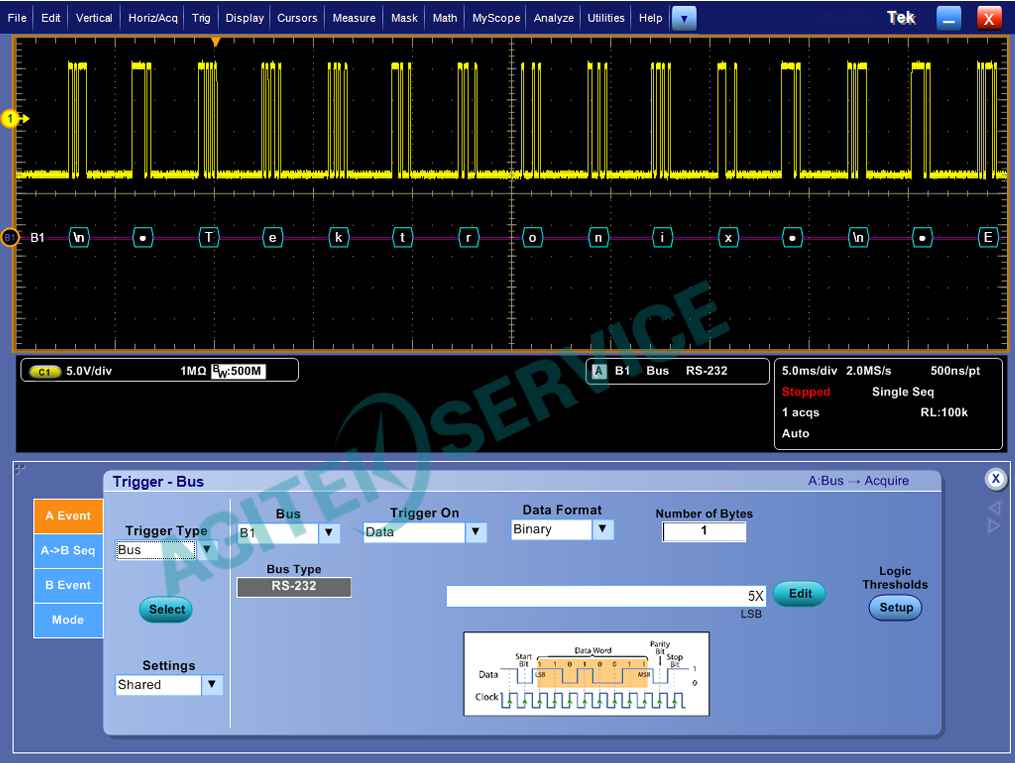Viewport: 1015px width, 764px height.
Task: Open the Cursors menu
Action: point(297,18)
